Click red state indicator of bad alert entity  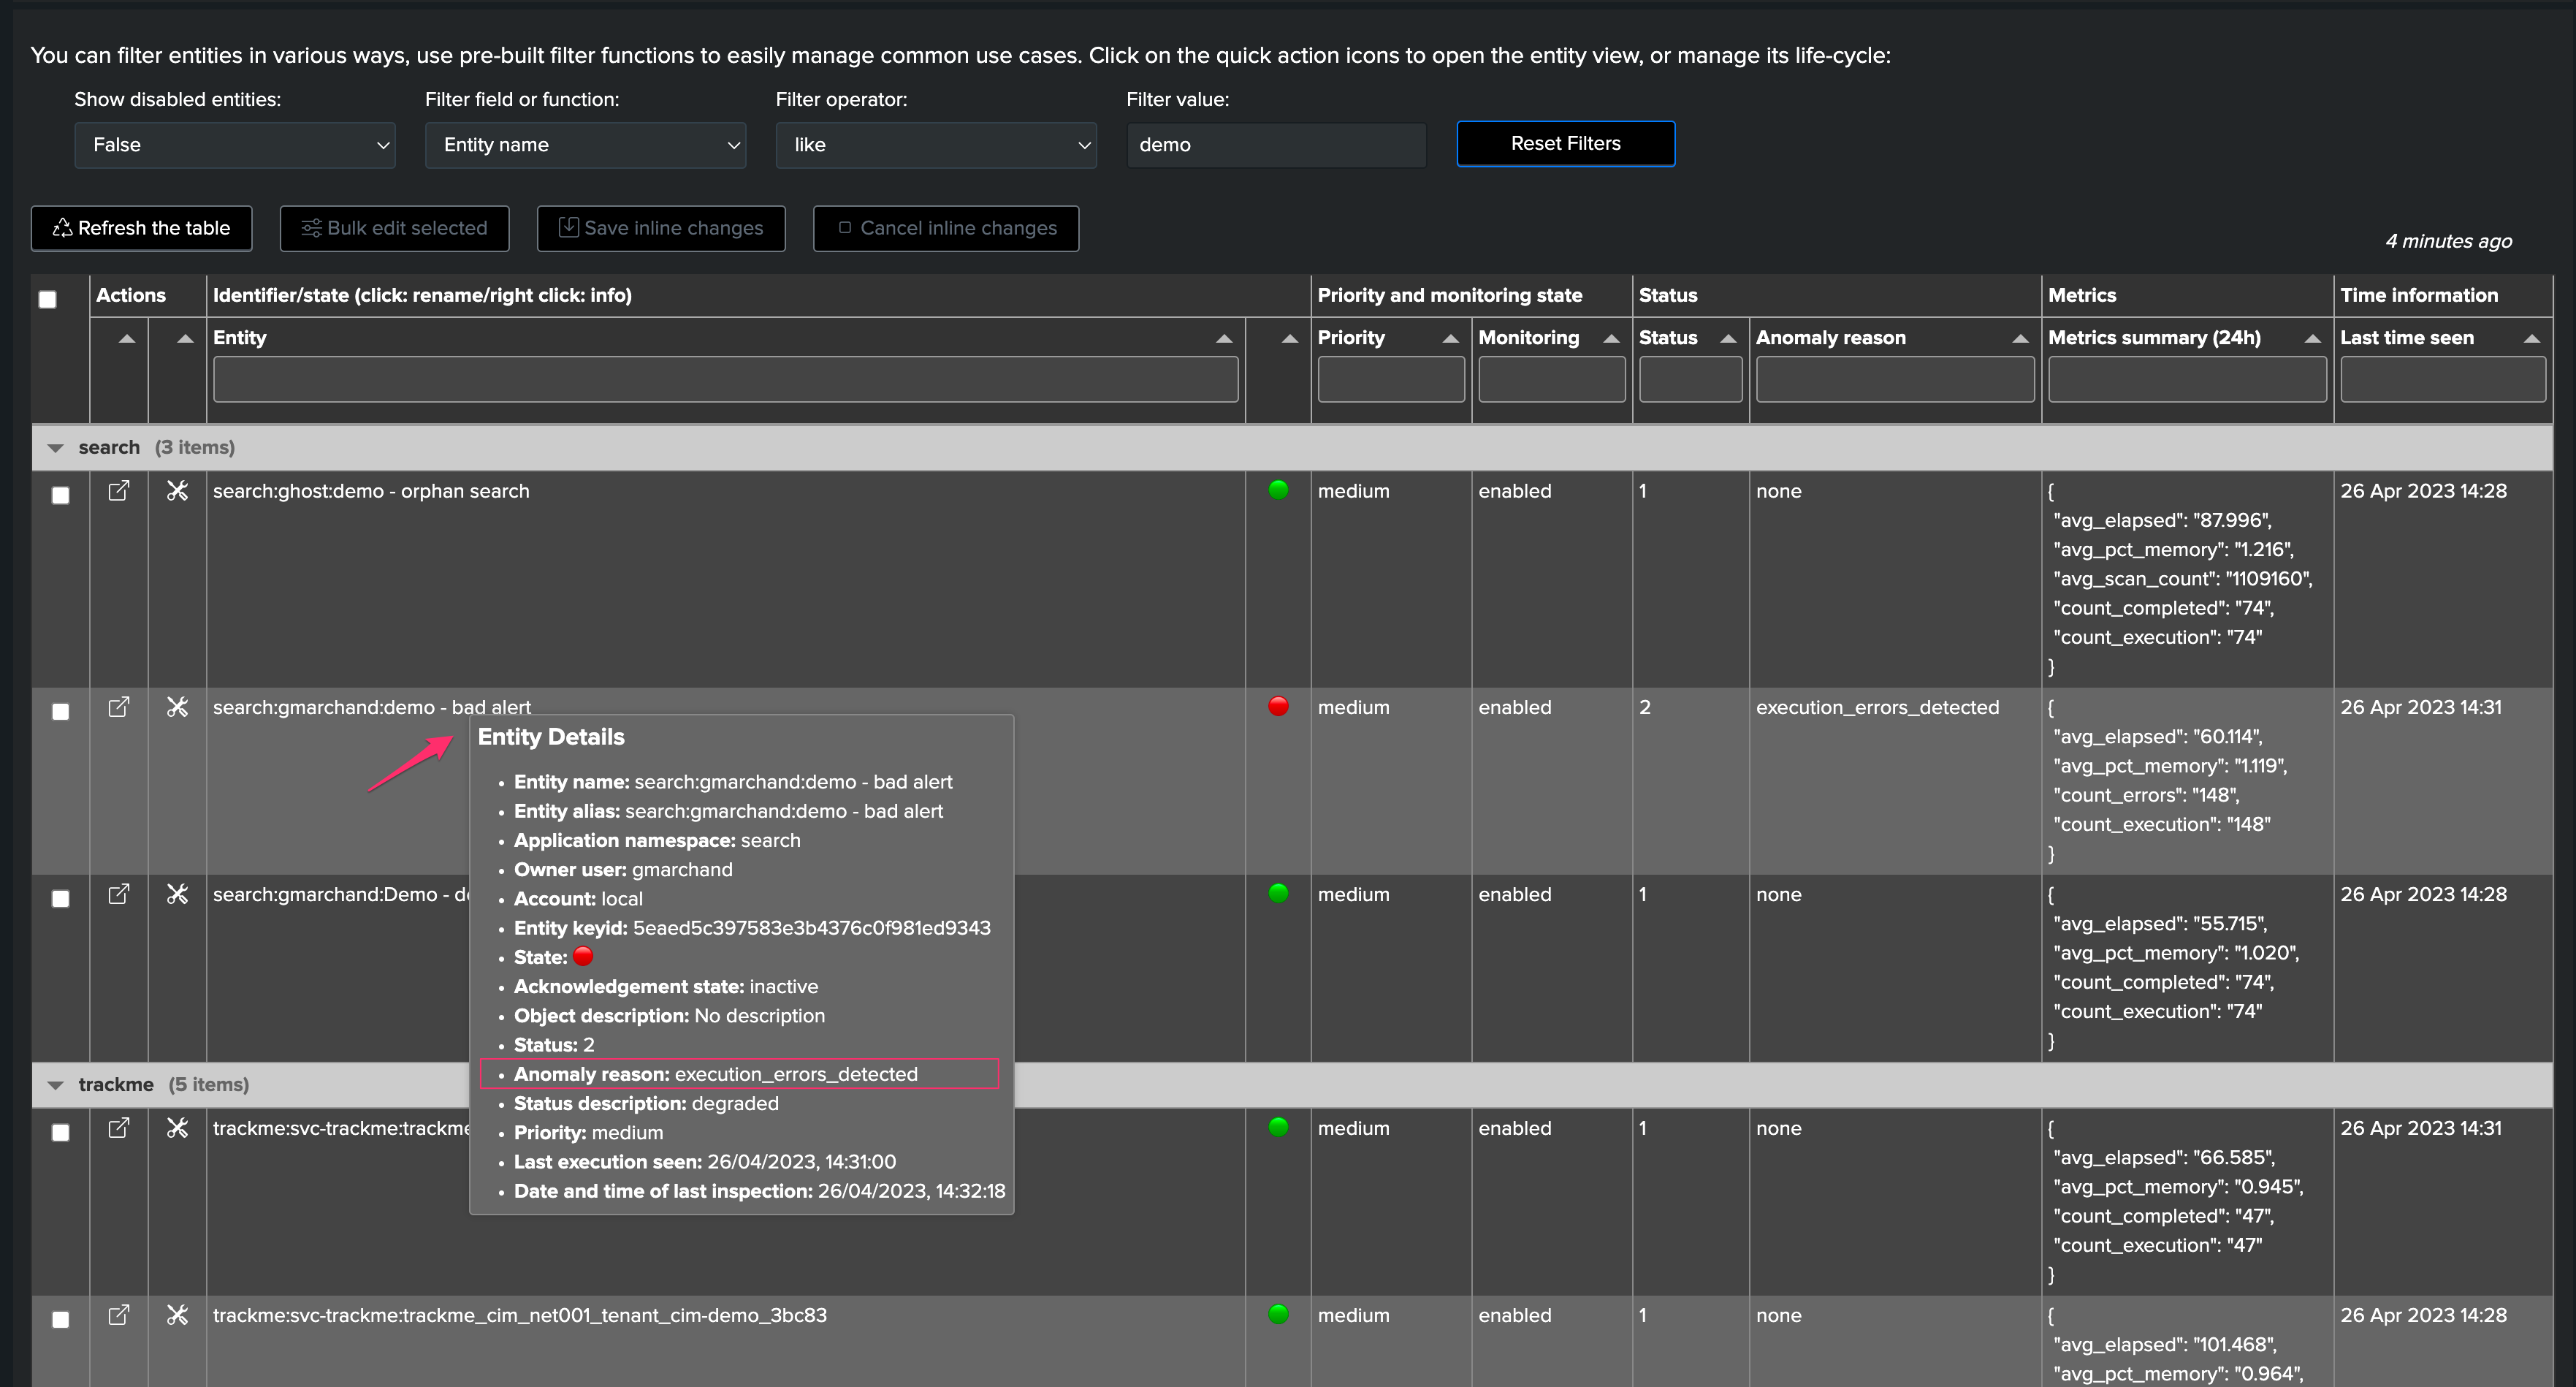pos(1278,706)
